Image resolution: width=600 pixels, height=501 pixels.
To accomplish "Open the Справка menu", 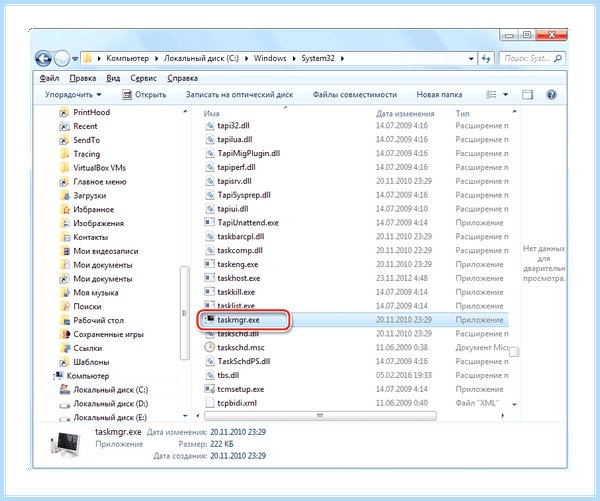I will (x=182, y=78).
